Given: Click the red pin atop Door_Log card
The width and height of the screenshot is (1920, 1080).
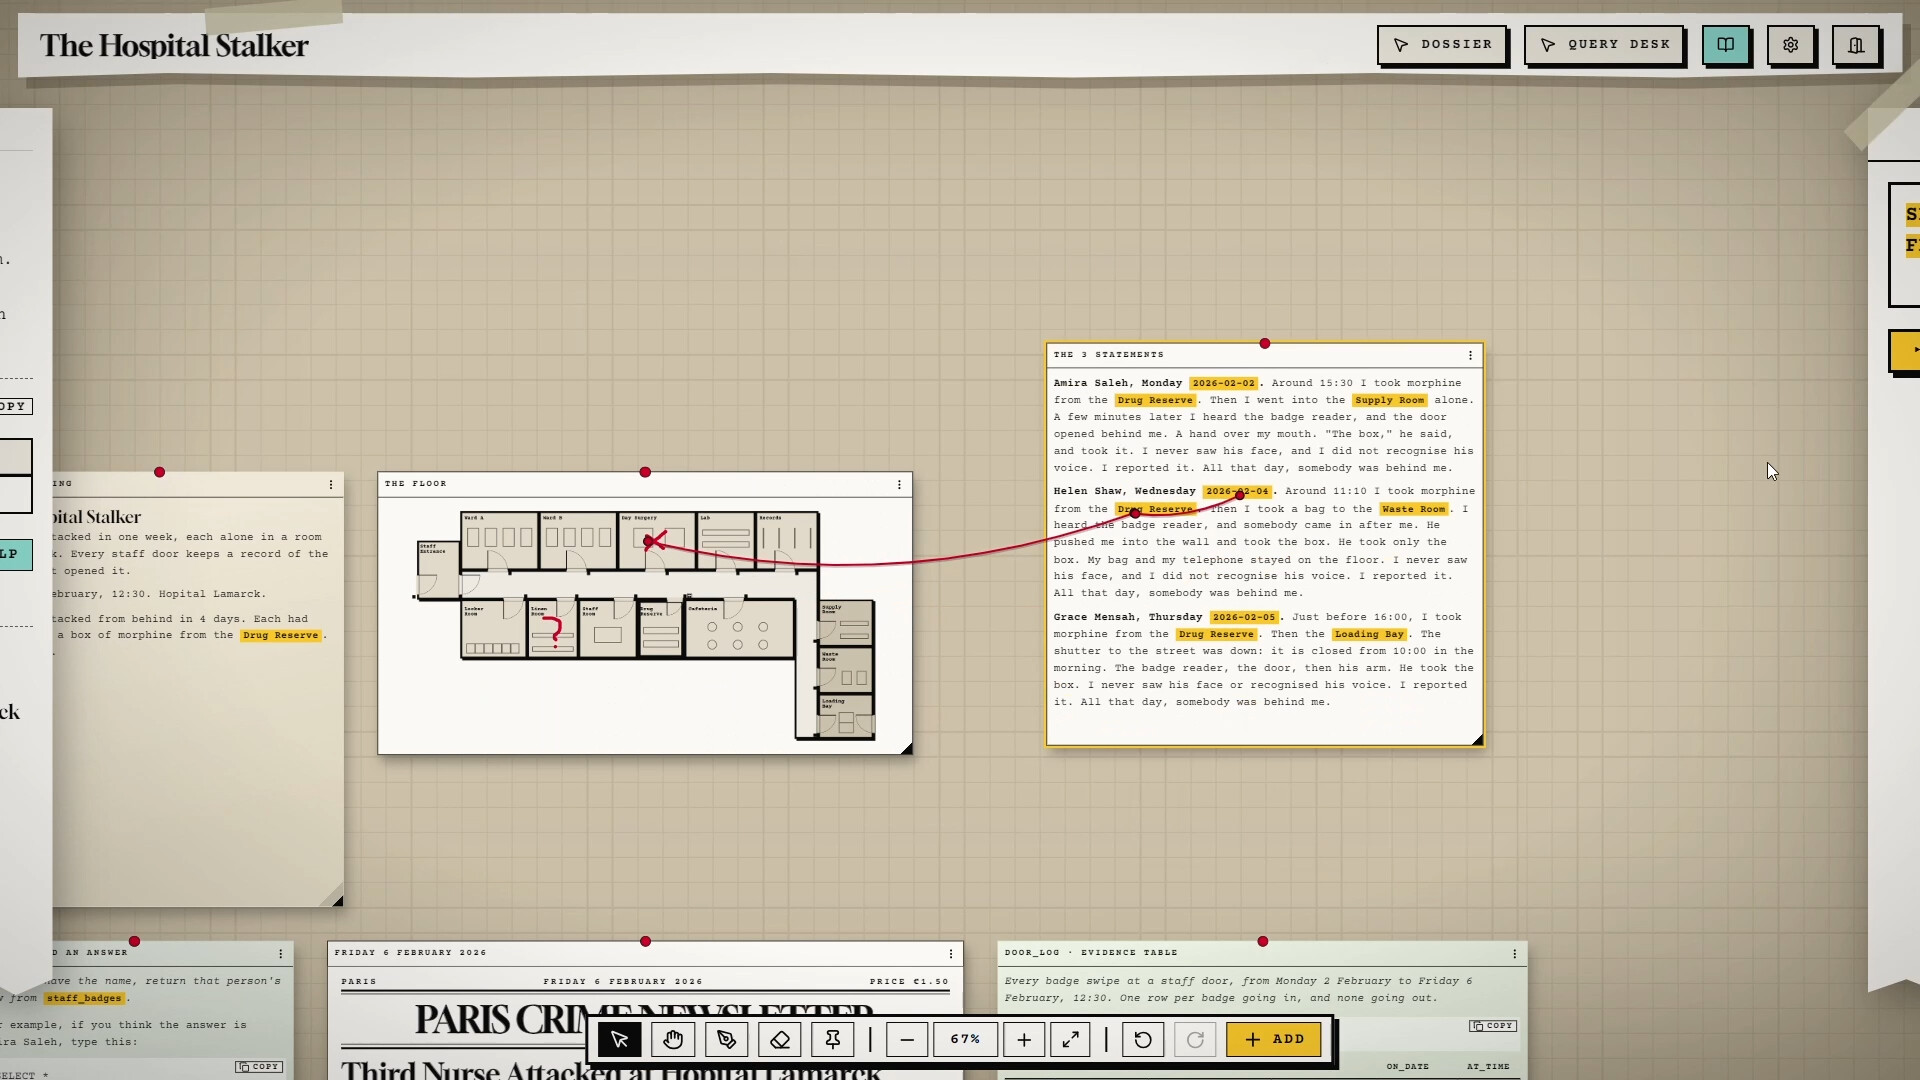Looking at the screenshot, I should click(1263, 942).
